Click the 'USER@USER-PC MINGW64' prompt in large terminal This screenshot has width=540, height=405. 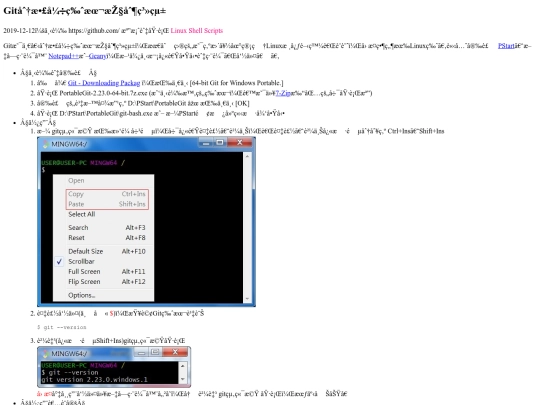[x=79, y=163]
